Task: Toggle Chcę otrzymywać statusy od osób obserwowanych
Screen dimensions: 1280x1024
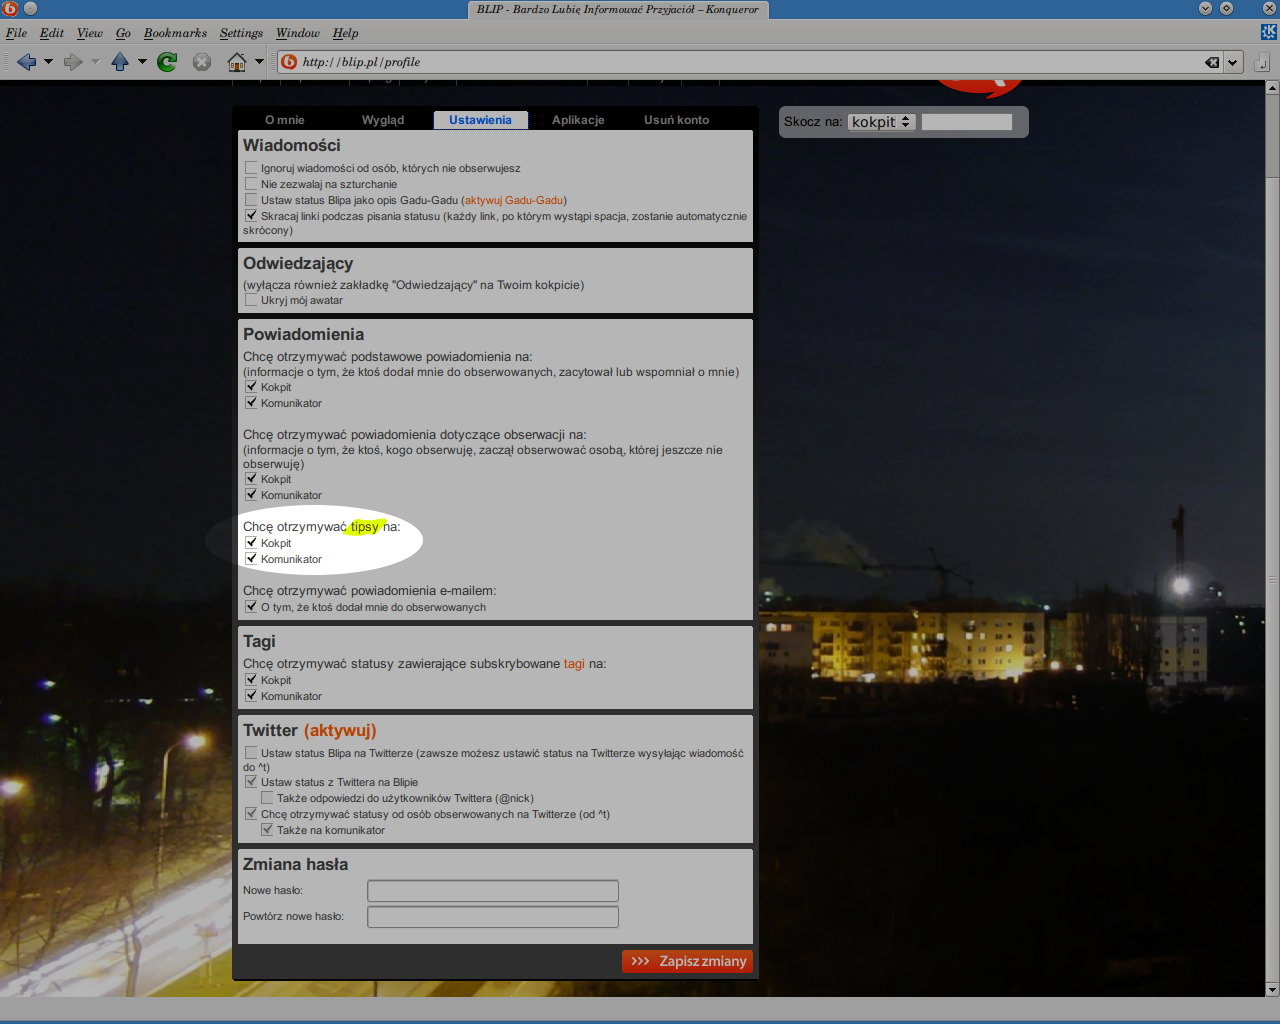Action: pos(251,814)
